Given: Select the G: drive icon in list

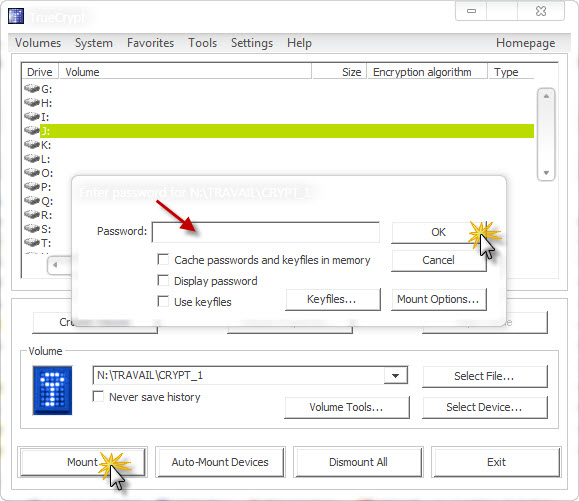Looking at the screenshot, I should (32, 88).
